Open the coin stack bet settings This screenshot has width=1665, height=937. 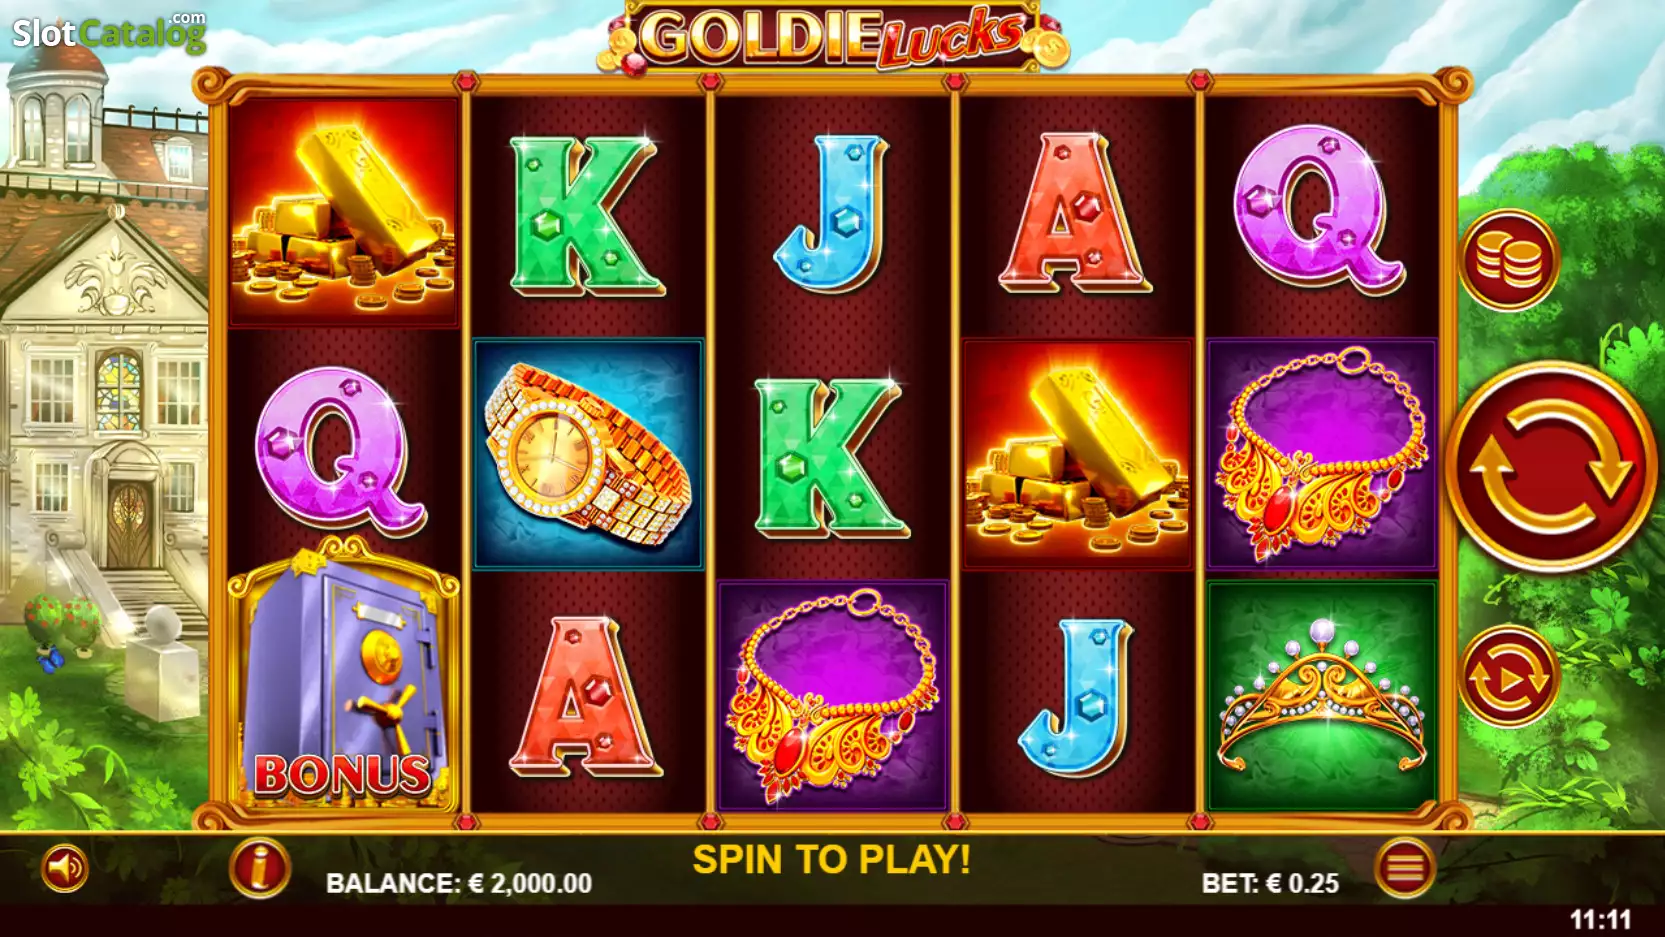click(1509, 260)
